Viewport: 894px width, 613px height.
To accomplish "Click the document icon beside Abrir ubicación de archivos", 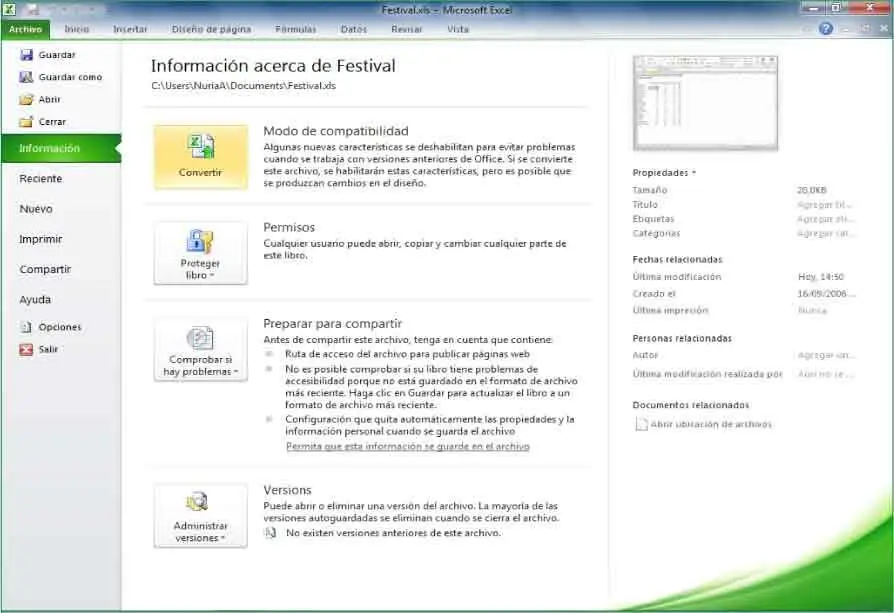I will (x=641, y=424).
